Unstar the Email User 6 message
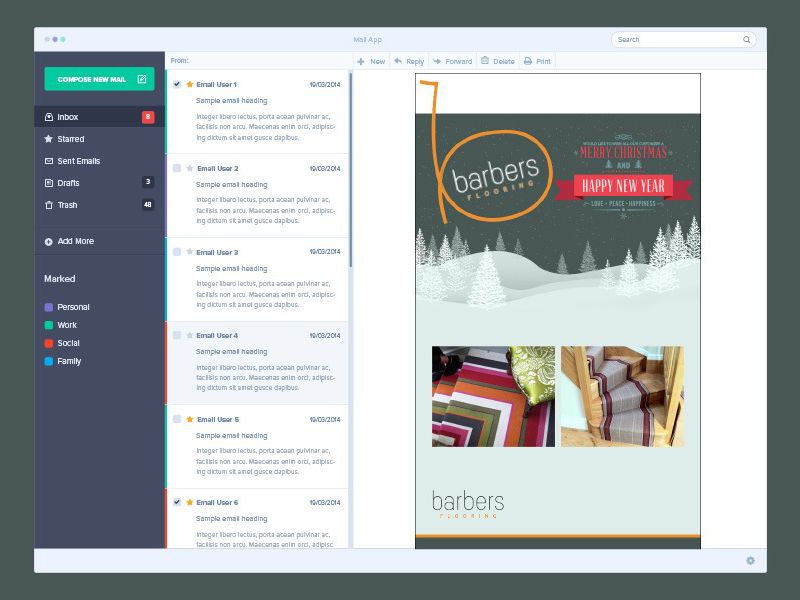This screenshot has height=600, width=800. (x=190, y=502)
